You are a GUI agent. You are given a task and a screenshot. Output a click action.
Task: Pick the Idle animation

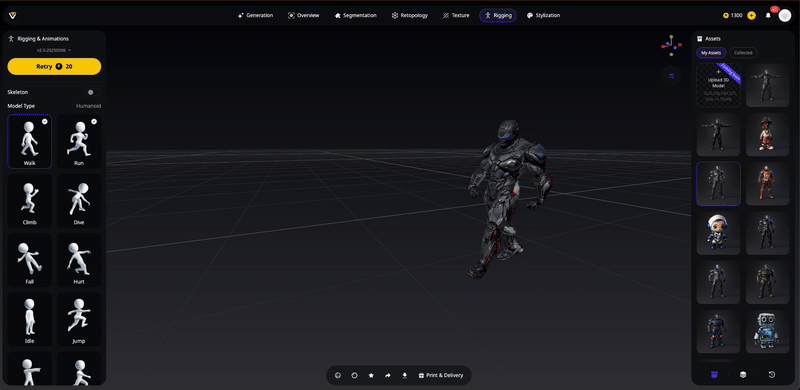(29, 319)
